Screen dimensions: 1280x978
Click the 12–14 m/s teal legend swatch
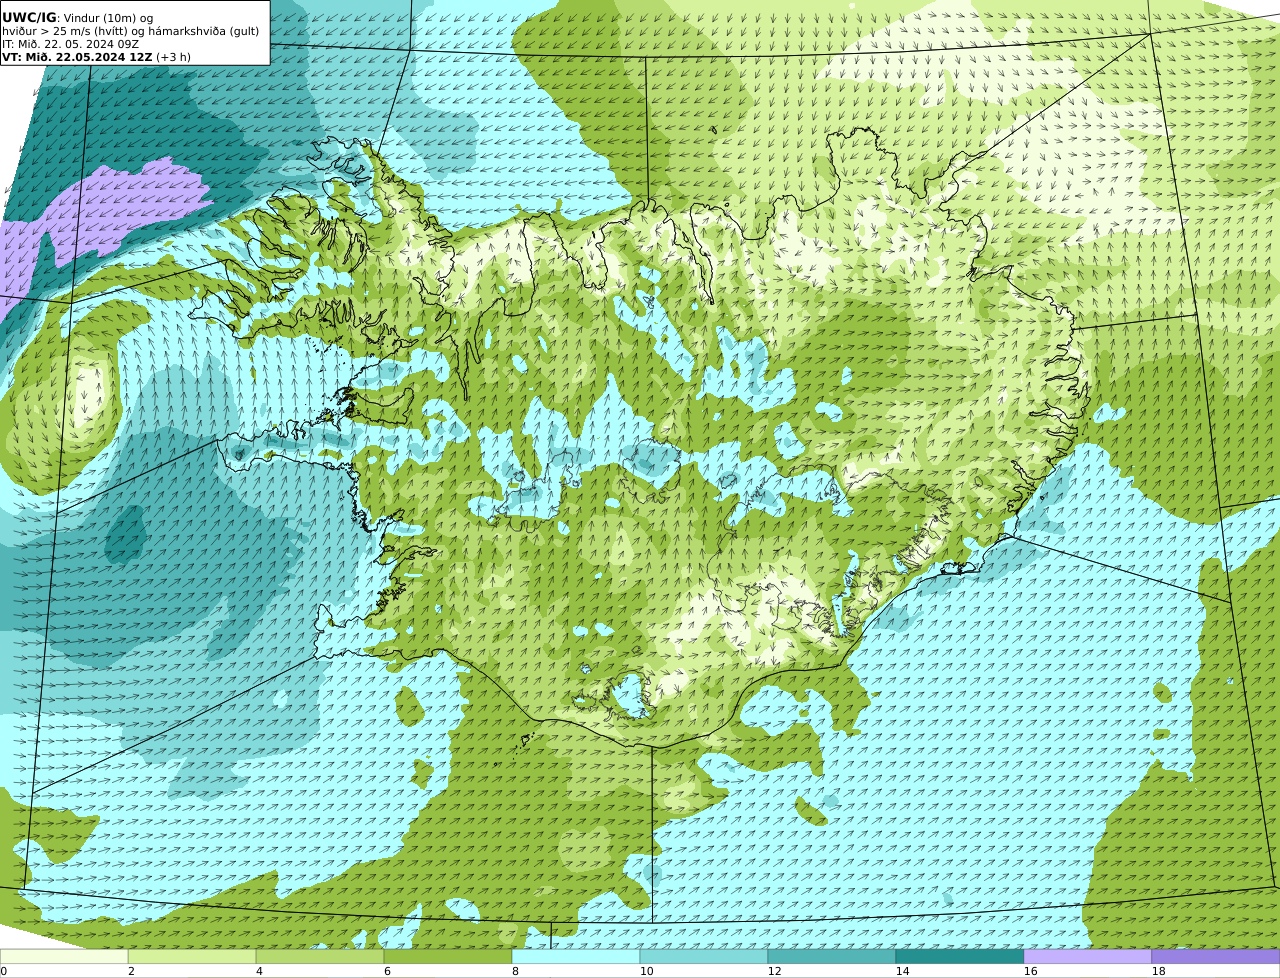(x=832, y=956)
